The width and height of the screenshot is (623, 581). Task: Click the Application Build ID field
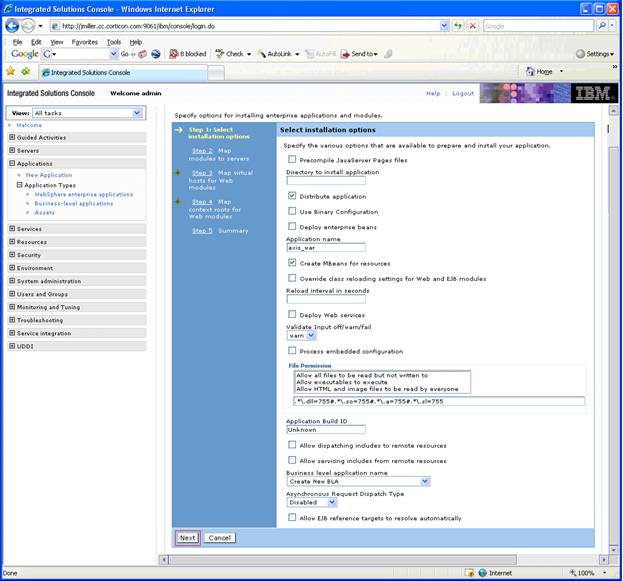pos(326,430)
